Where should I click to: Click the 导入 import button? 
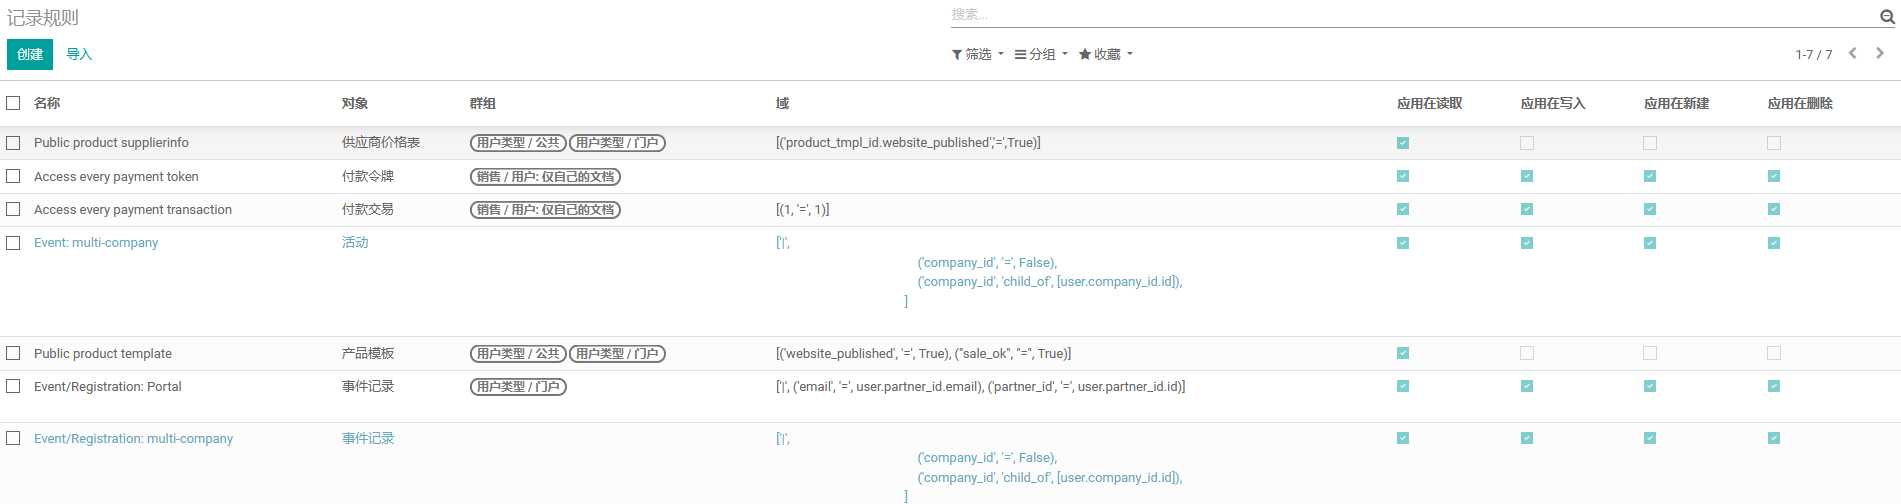coord(79,55)
